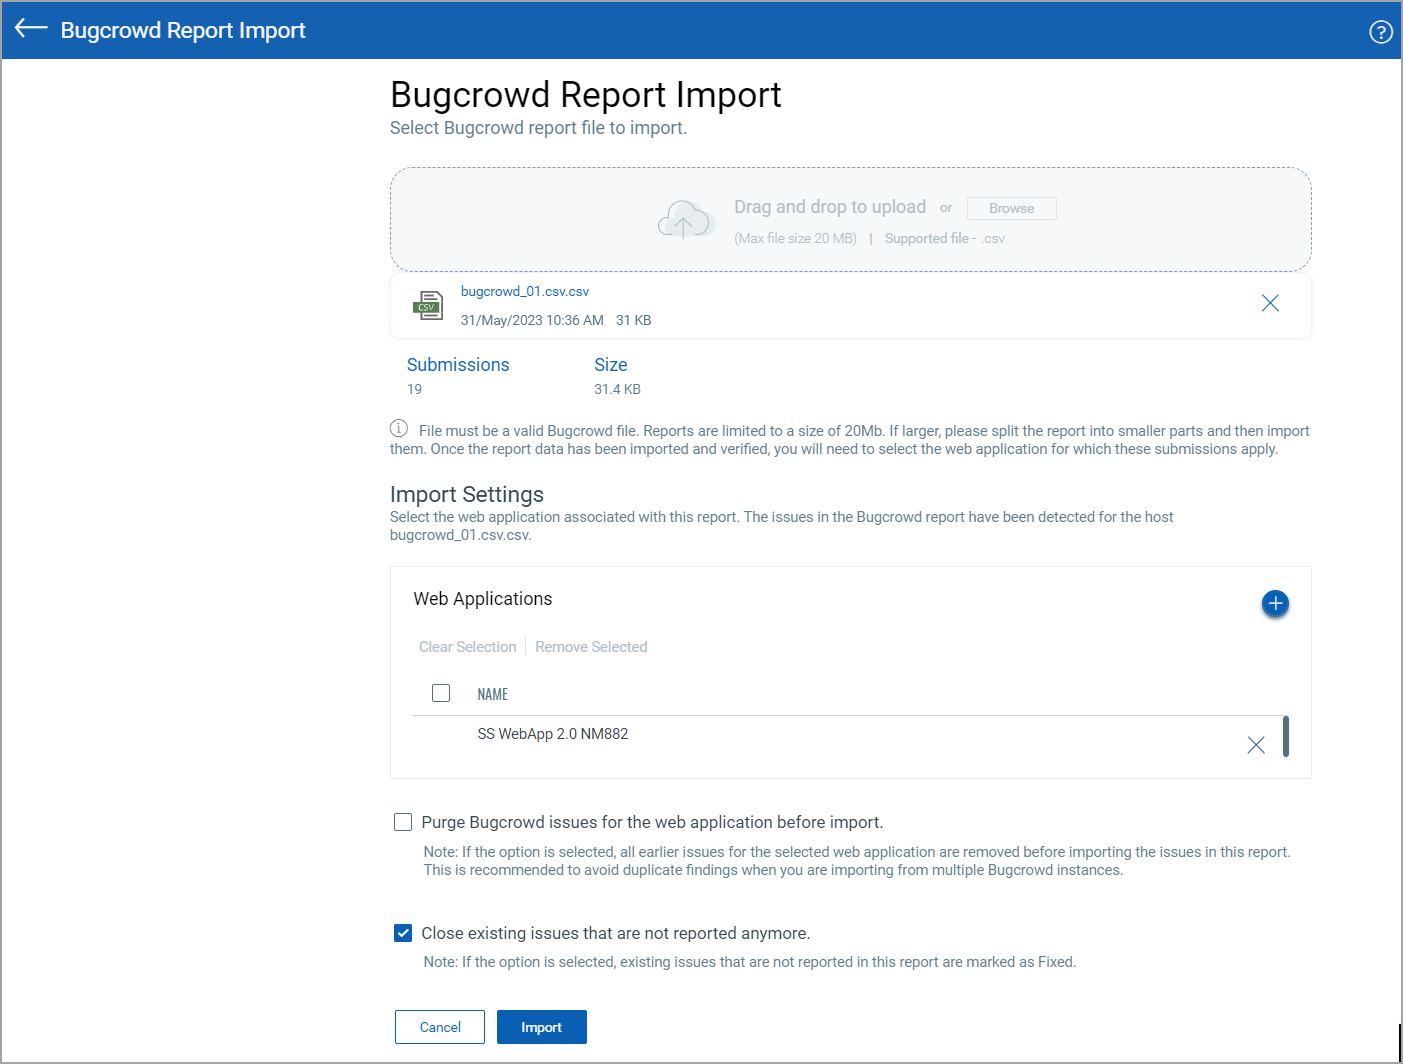
Task: Click the CSV file icon
Action: tap(428, 304)
